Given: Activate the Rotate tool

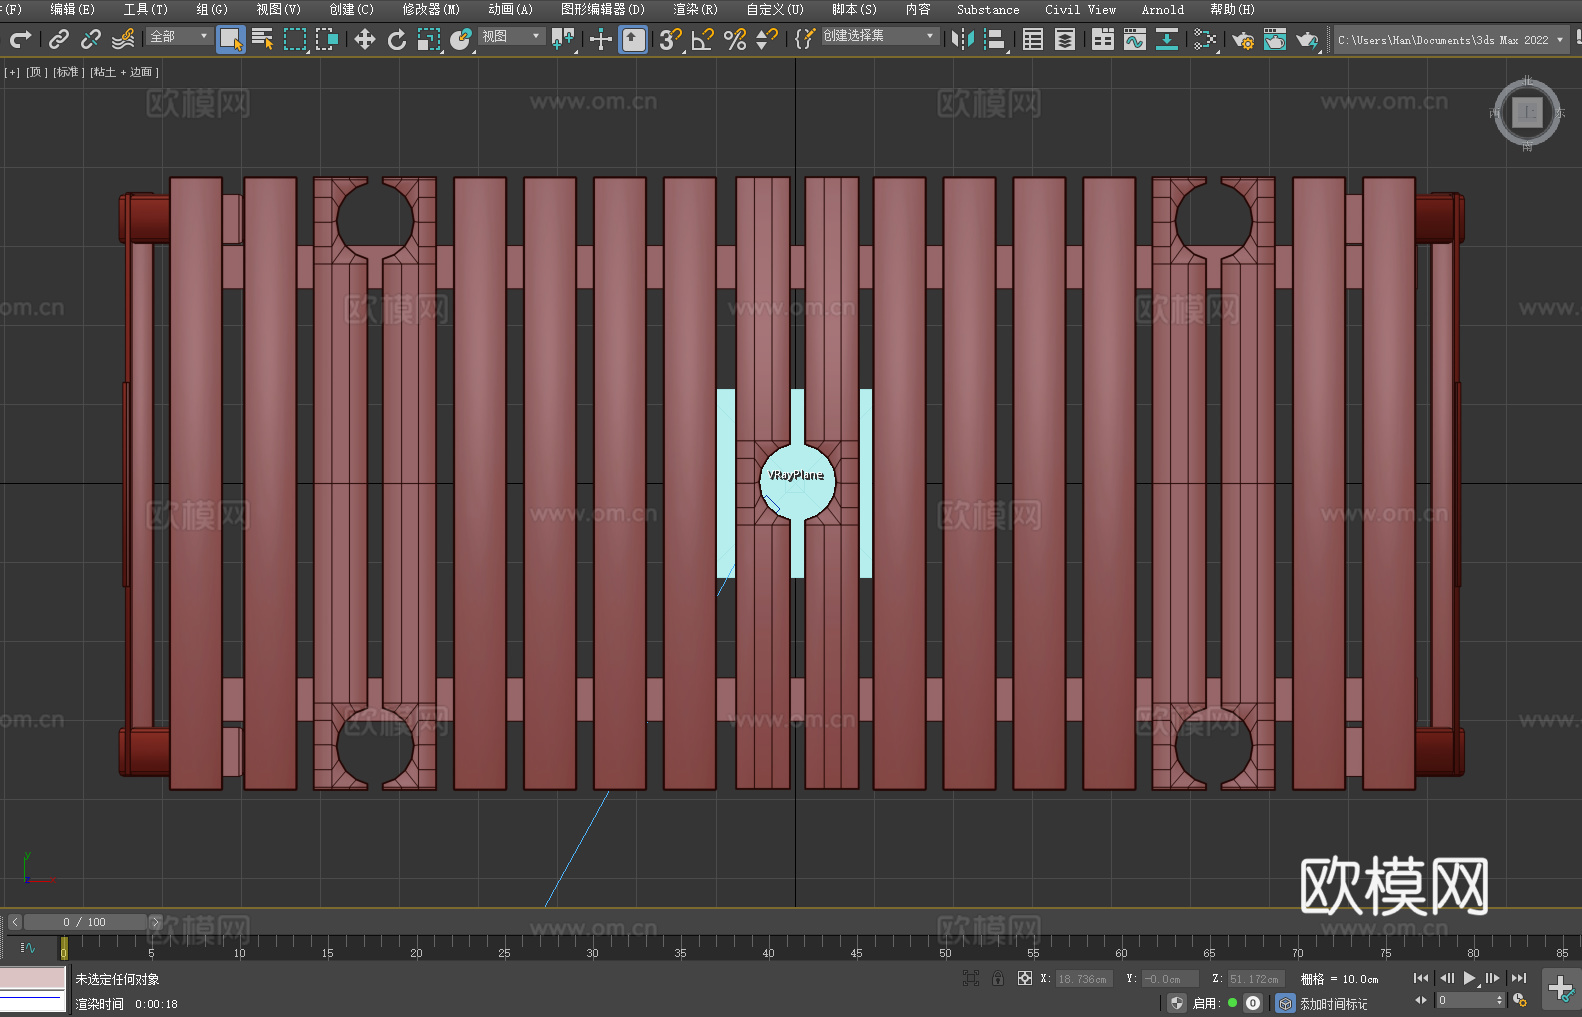Looking at the screenshot, I should pyautogui.click(x=397, y=39).
